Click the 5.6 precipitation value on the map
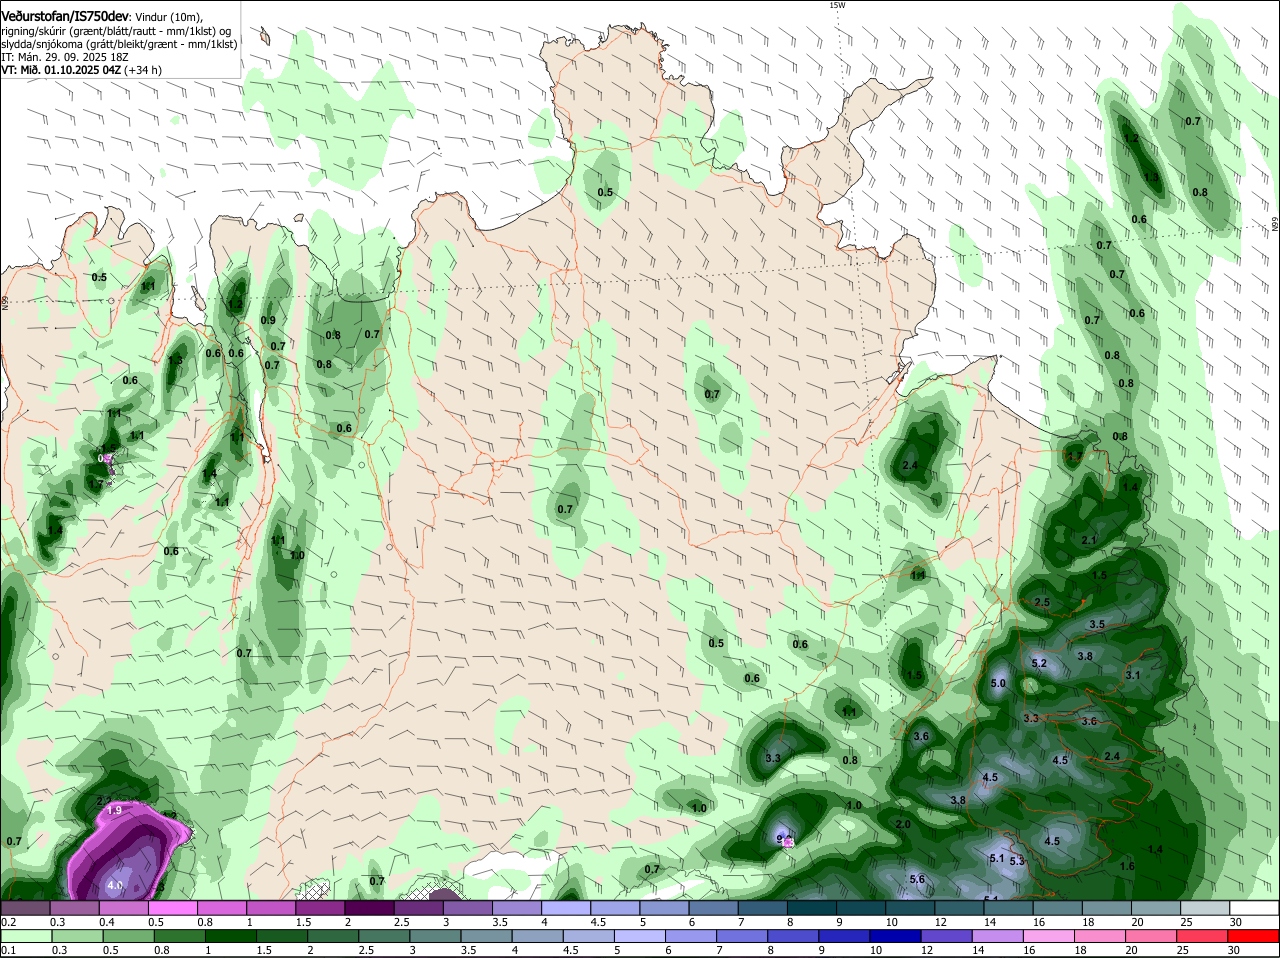Viewport: 1280px width, 958px height. (x=917, y=879)
